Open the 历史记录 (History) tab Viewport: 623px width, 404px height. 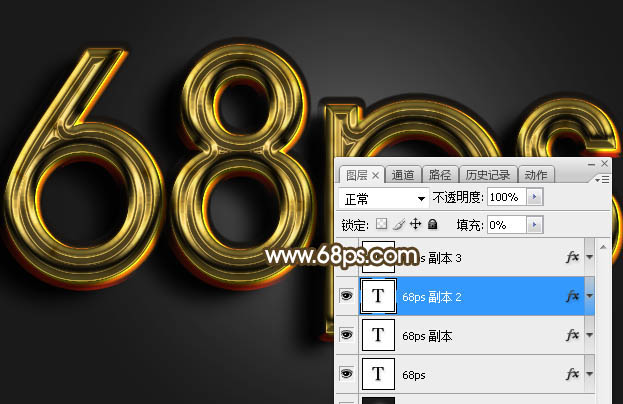click(488, 175)
